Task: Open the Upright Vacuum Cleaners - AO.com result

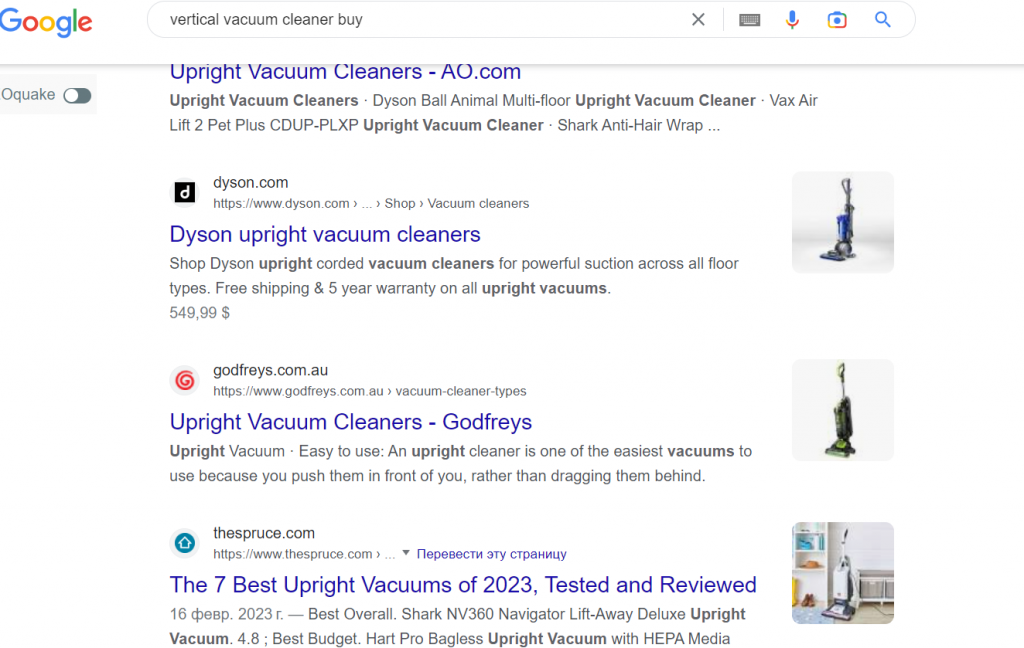Action: 345,72
